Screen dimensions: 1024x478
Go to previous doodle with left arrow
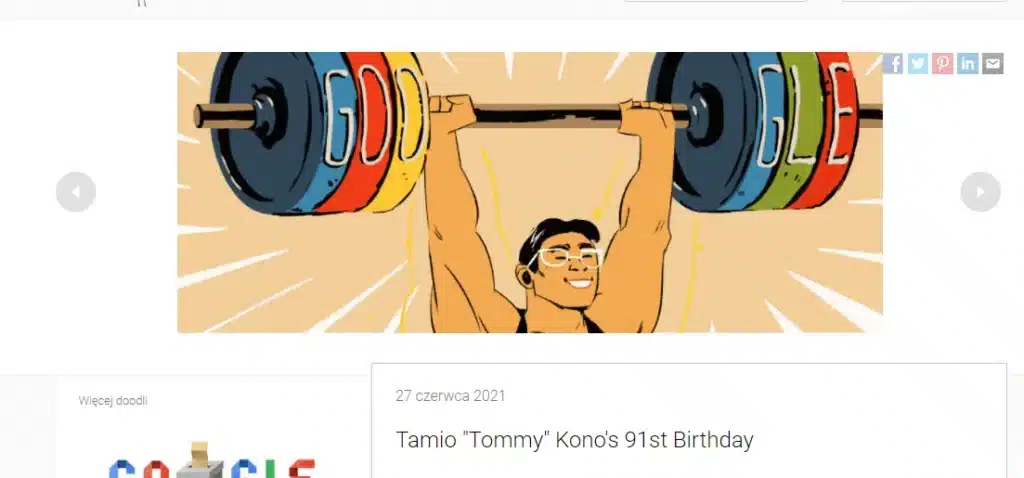(76, 192)
